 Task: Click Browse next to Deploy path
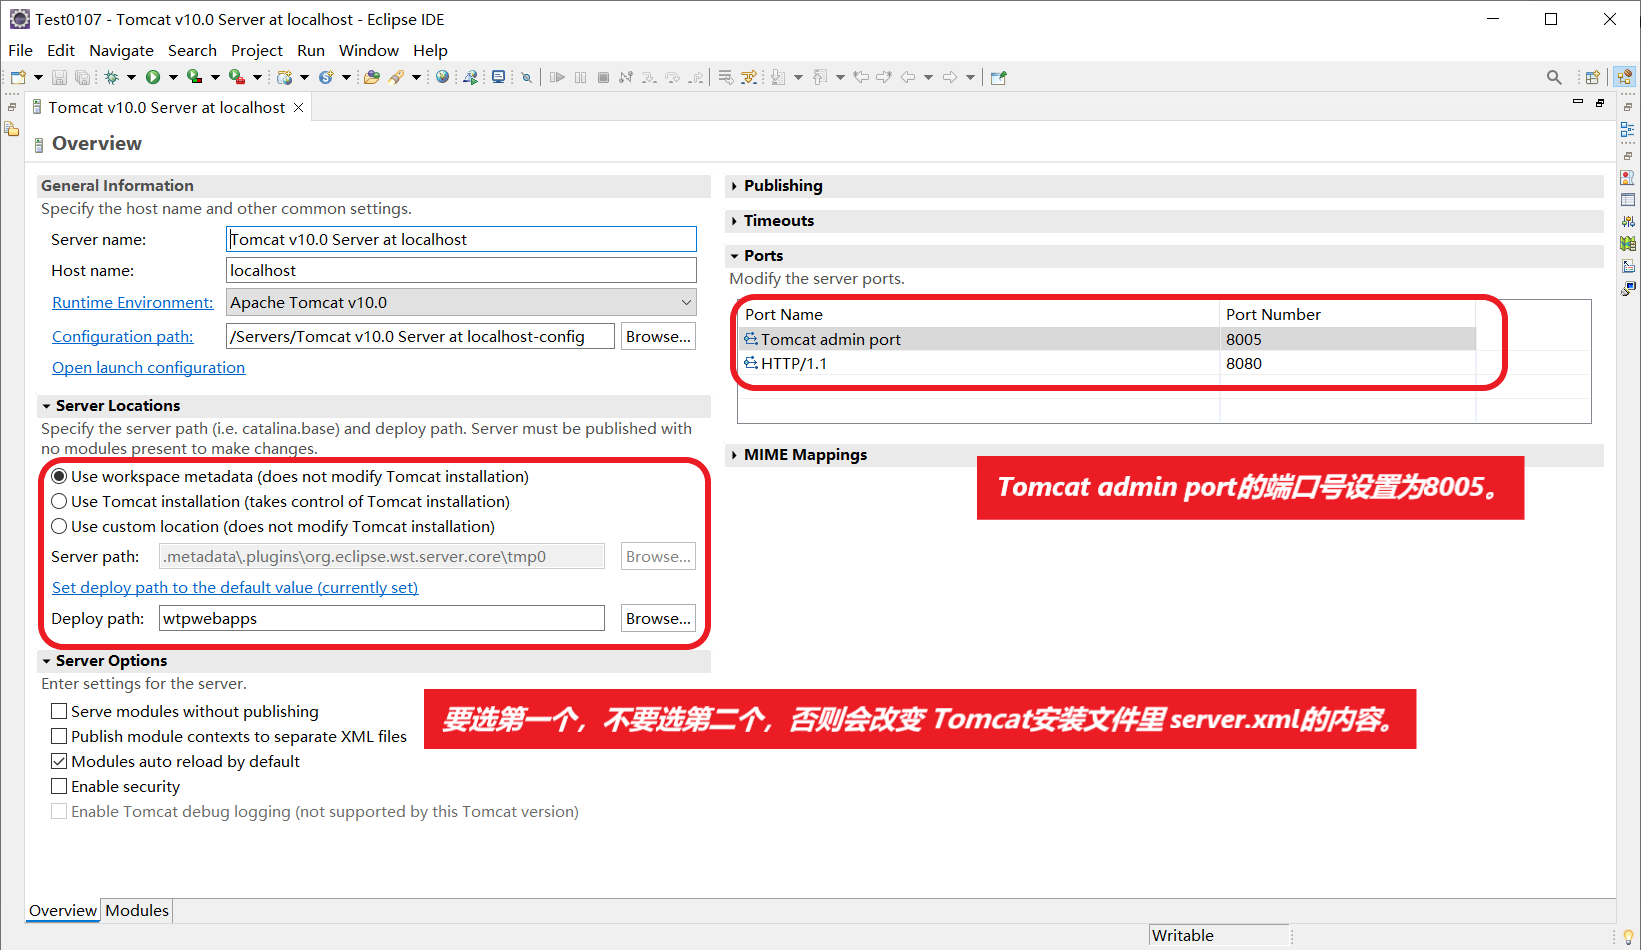[658, 618]
